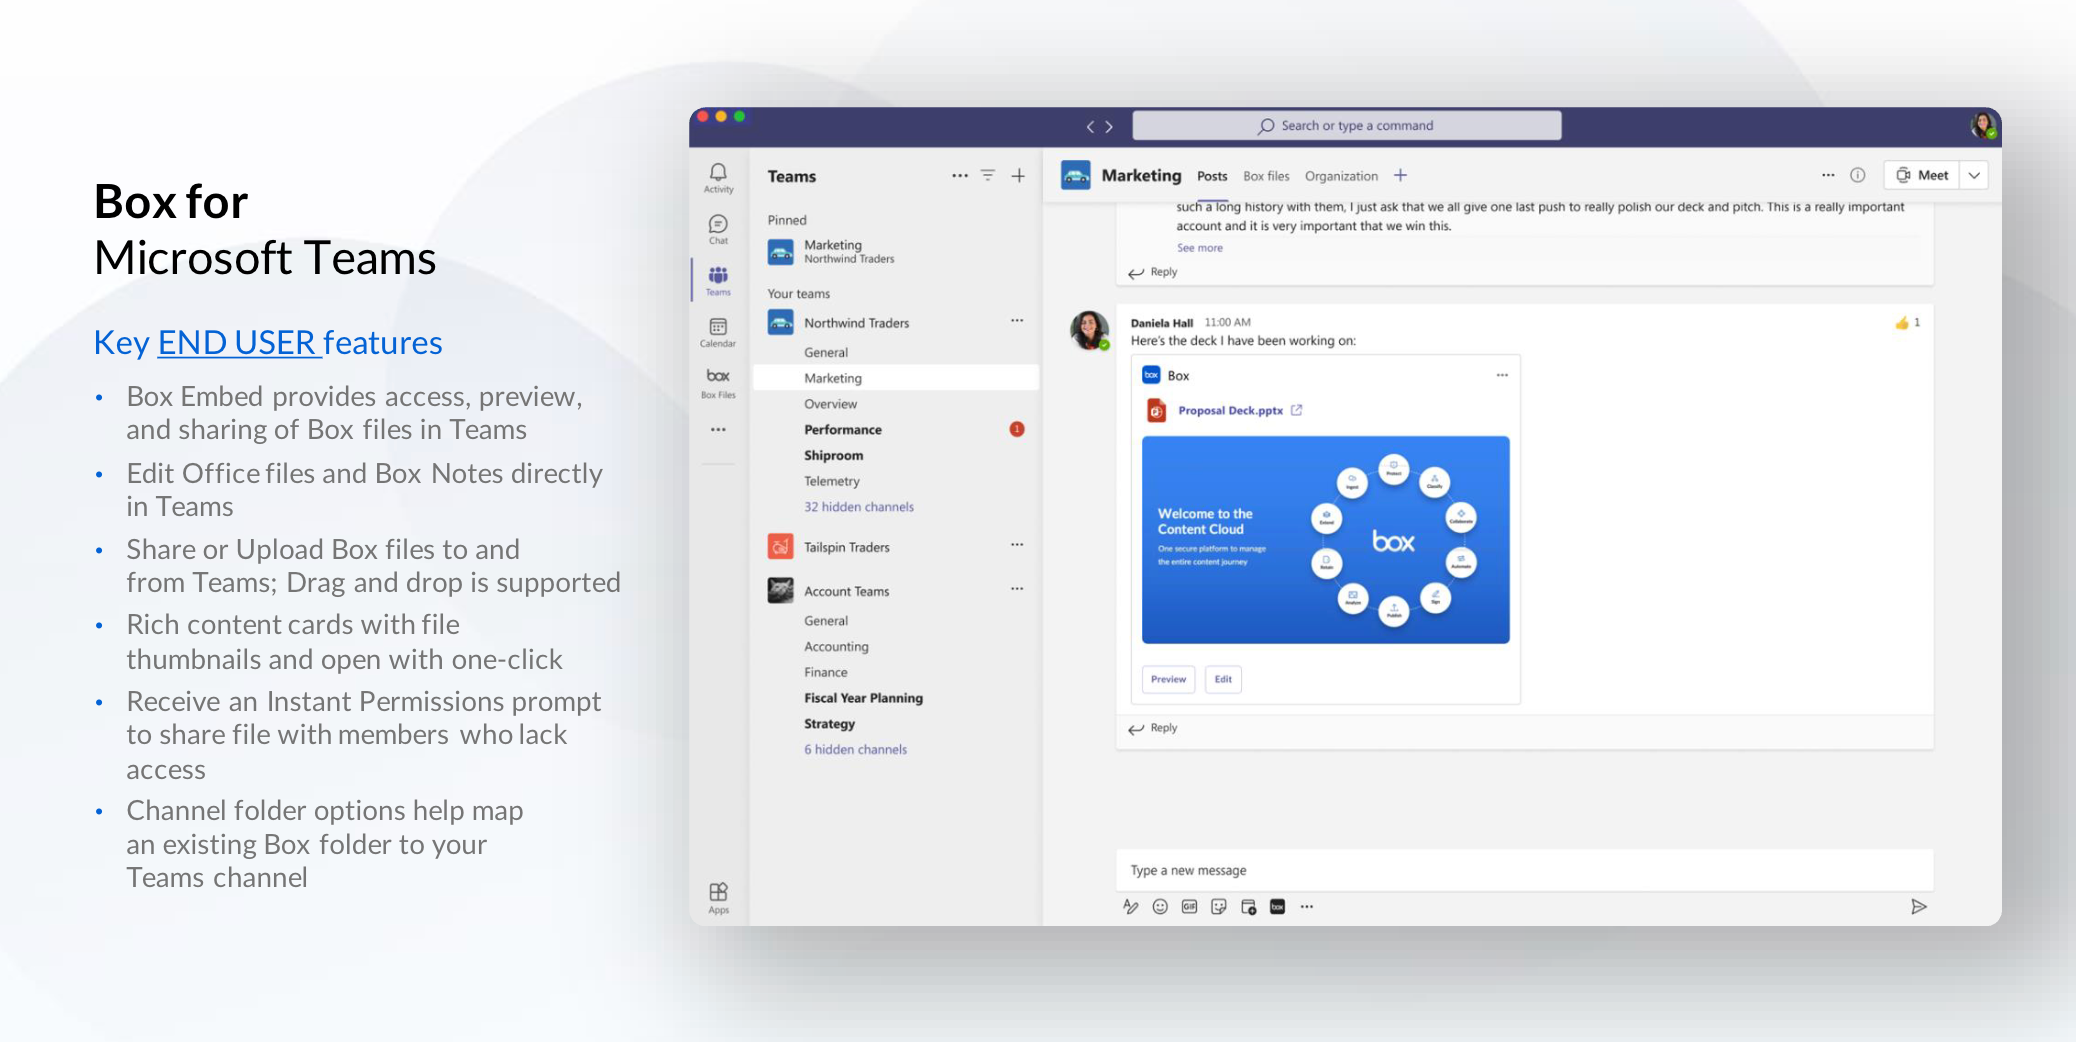2076x1042 pixels.
Task: Reply to the top truncated message
Action: point(1153,272)
